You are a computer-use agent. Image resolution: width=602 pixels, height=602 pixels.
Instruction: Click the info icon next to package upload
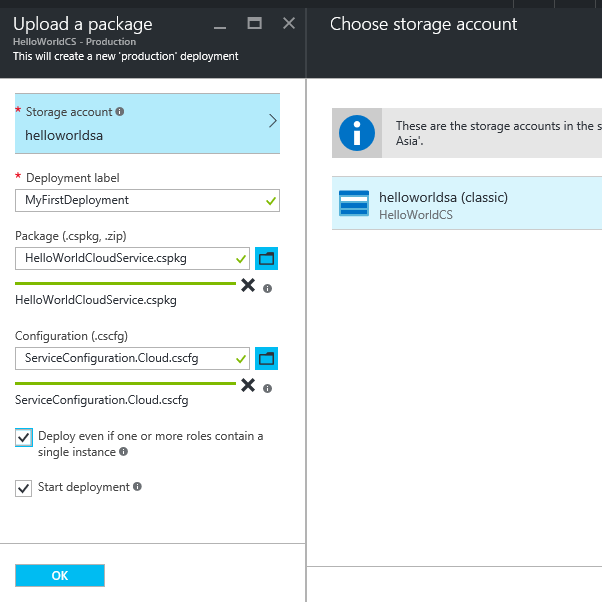tap(268, 288)
